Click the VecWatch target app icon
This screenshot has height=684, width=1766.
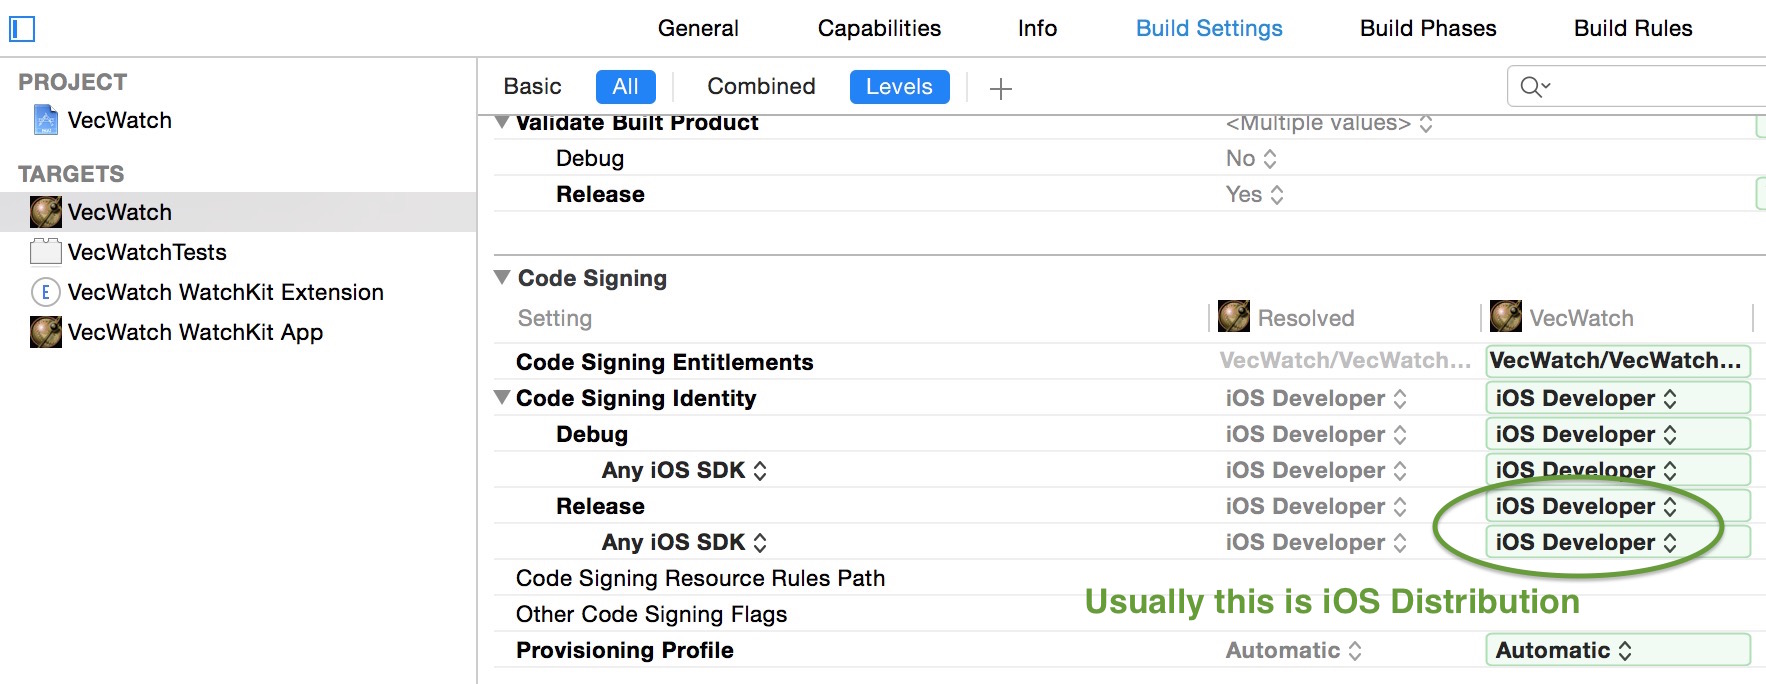[46, 212]
